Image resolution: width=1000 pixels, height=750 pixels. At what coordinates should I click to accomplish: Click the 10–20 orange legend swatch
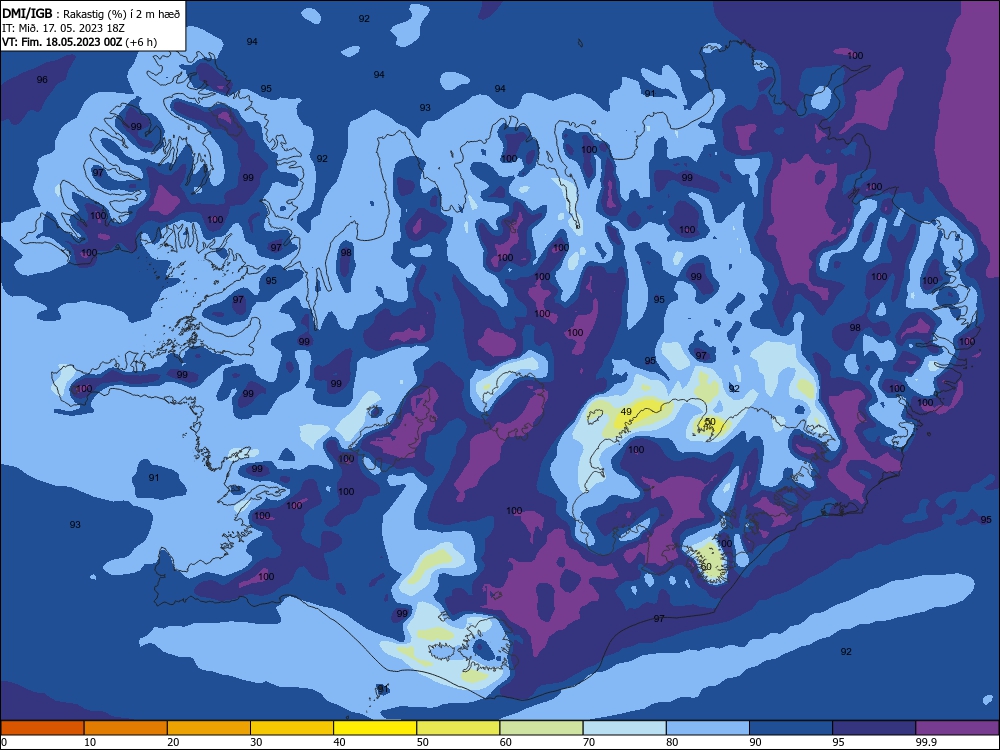click(126, 728)
